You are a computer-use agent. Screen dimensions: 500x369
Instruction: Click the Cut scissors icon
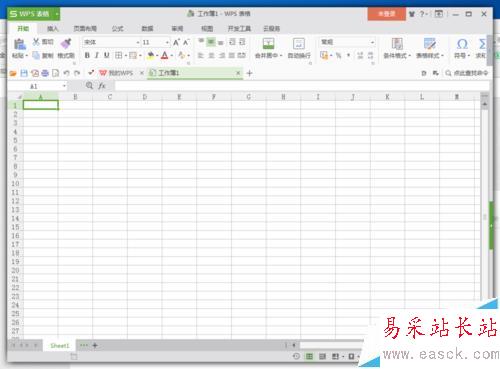tap(36, 42)
